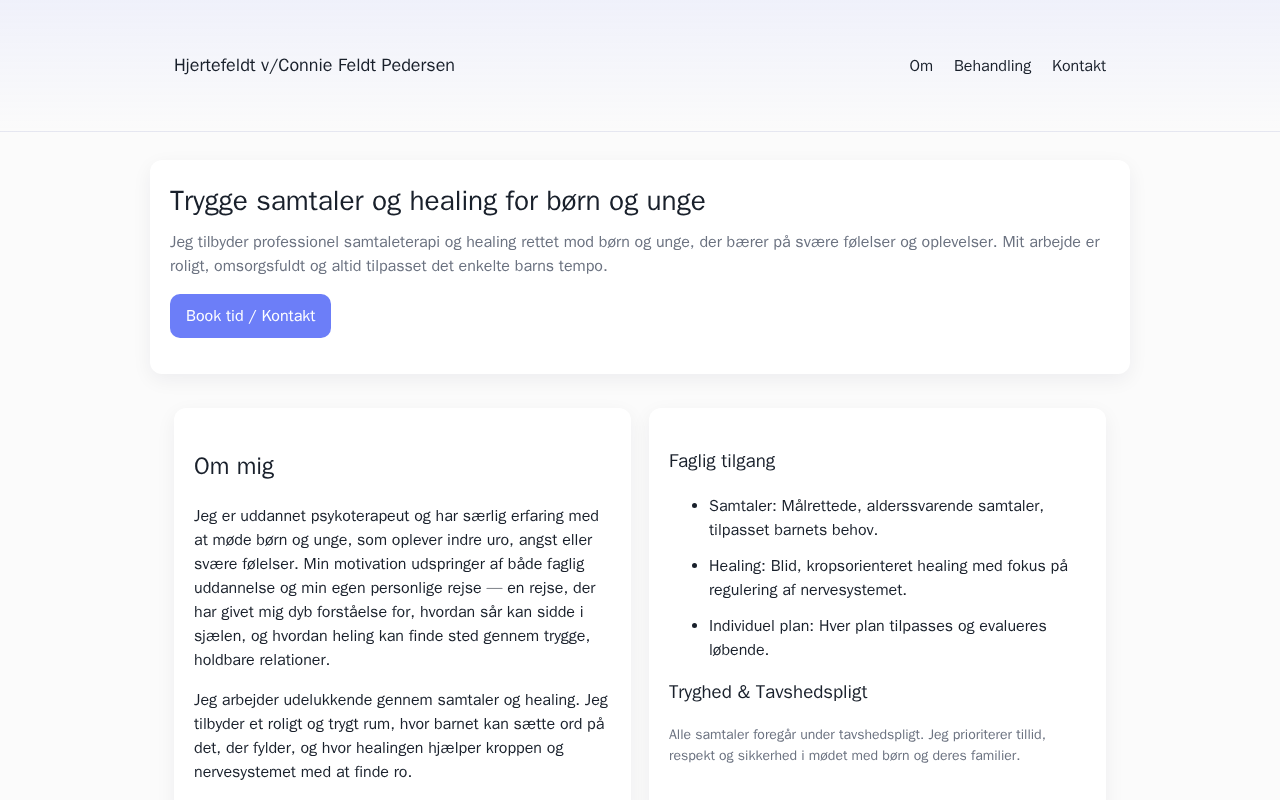Click empty header space between title and Om
This screenshot has height=800, width=1280.
680,66
